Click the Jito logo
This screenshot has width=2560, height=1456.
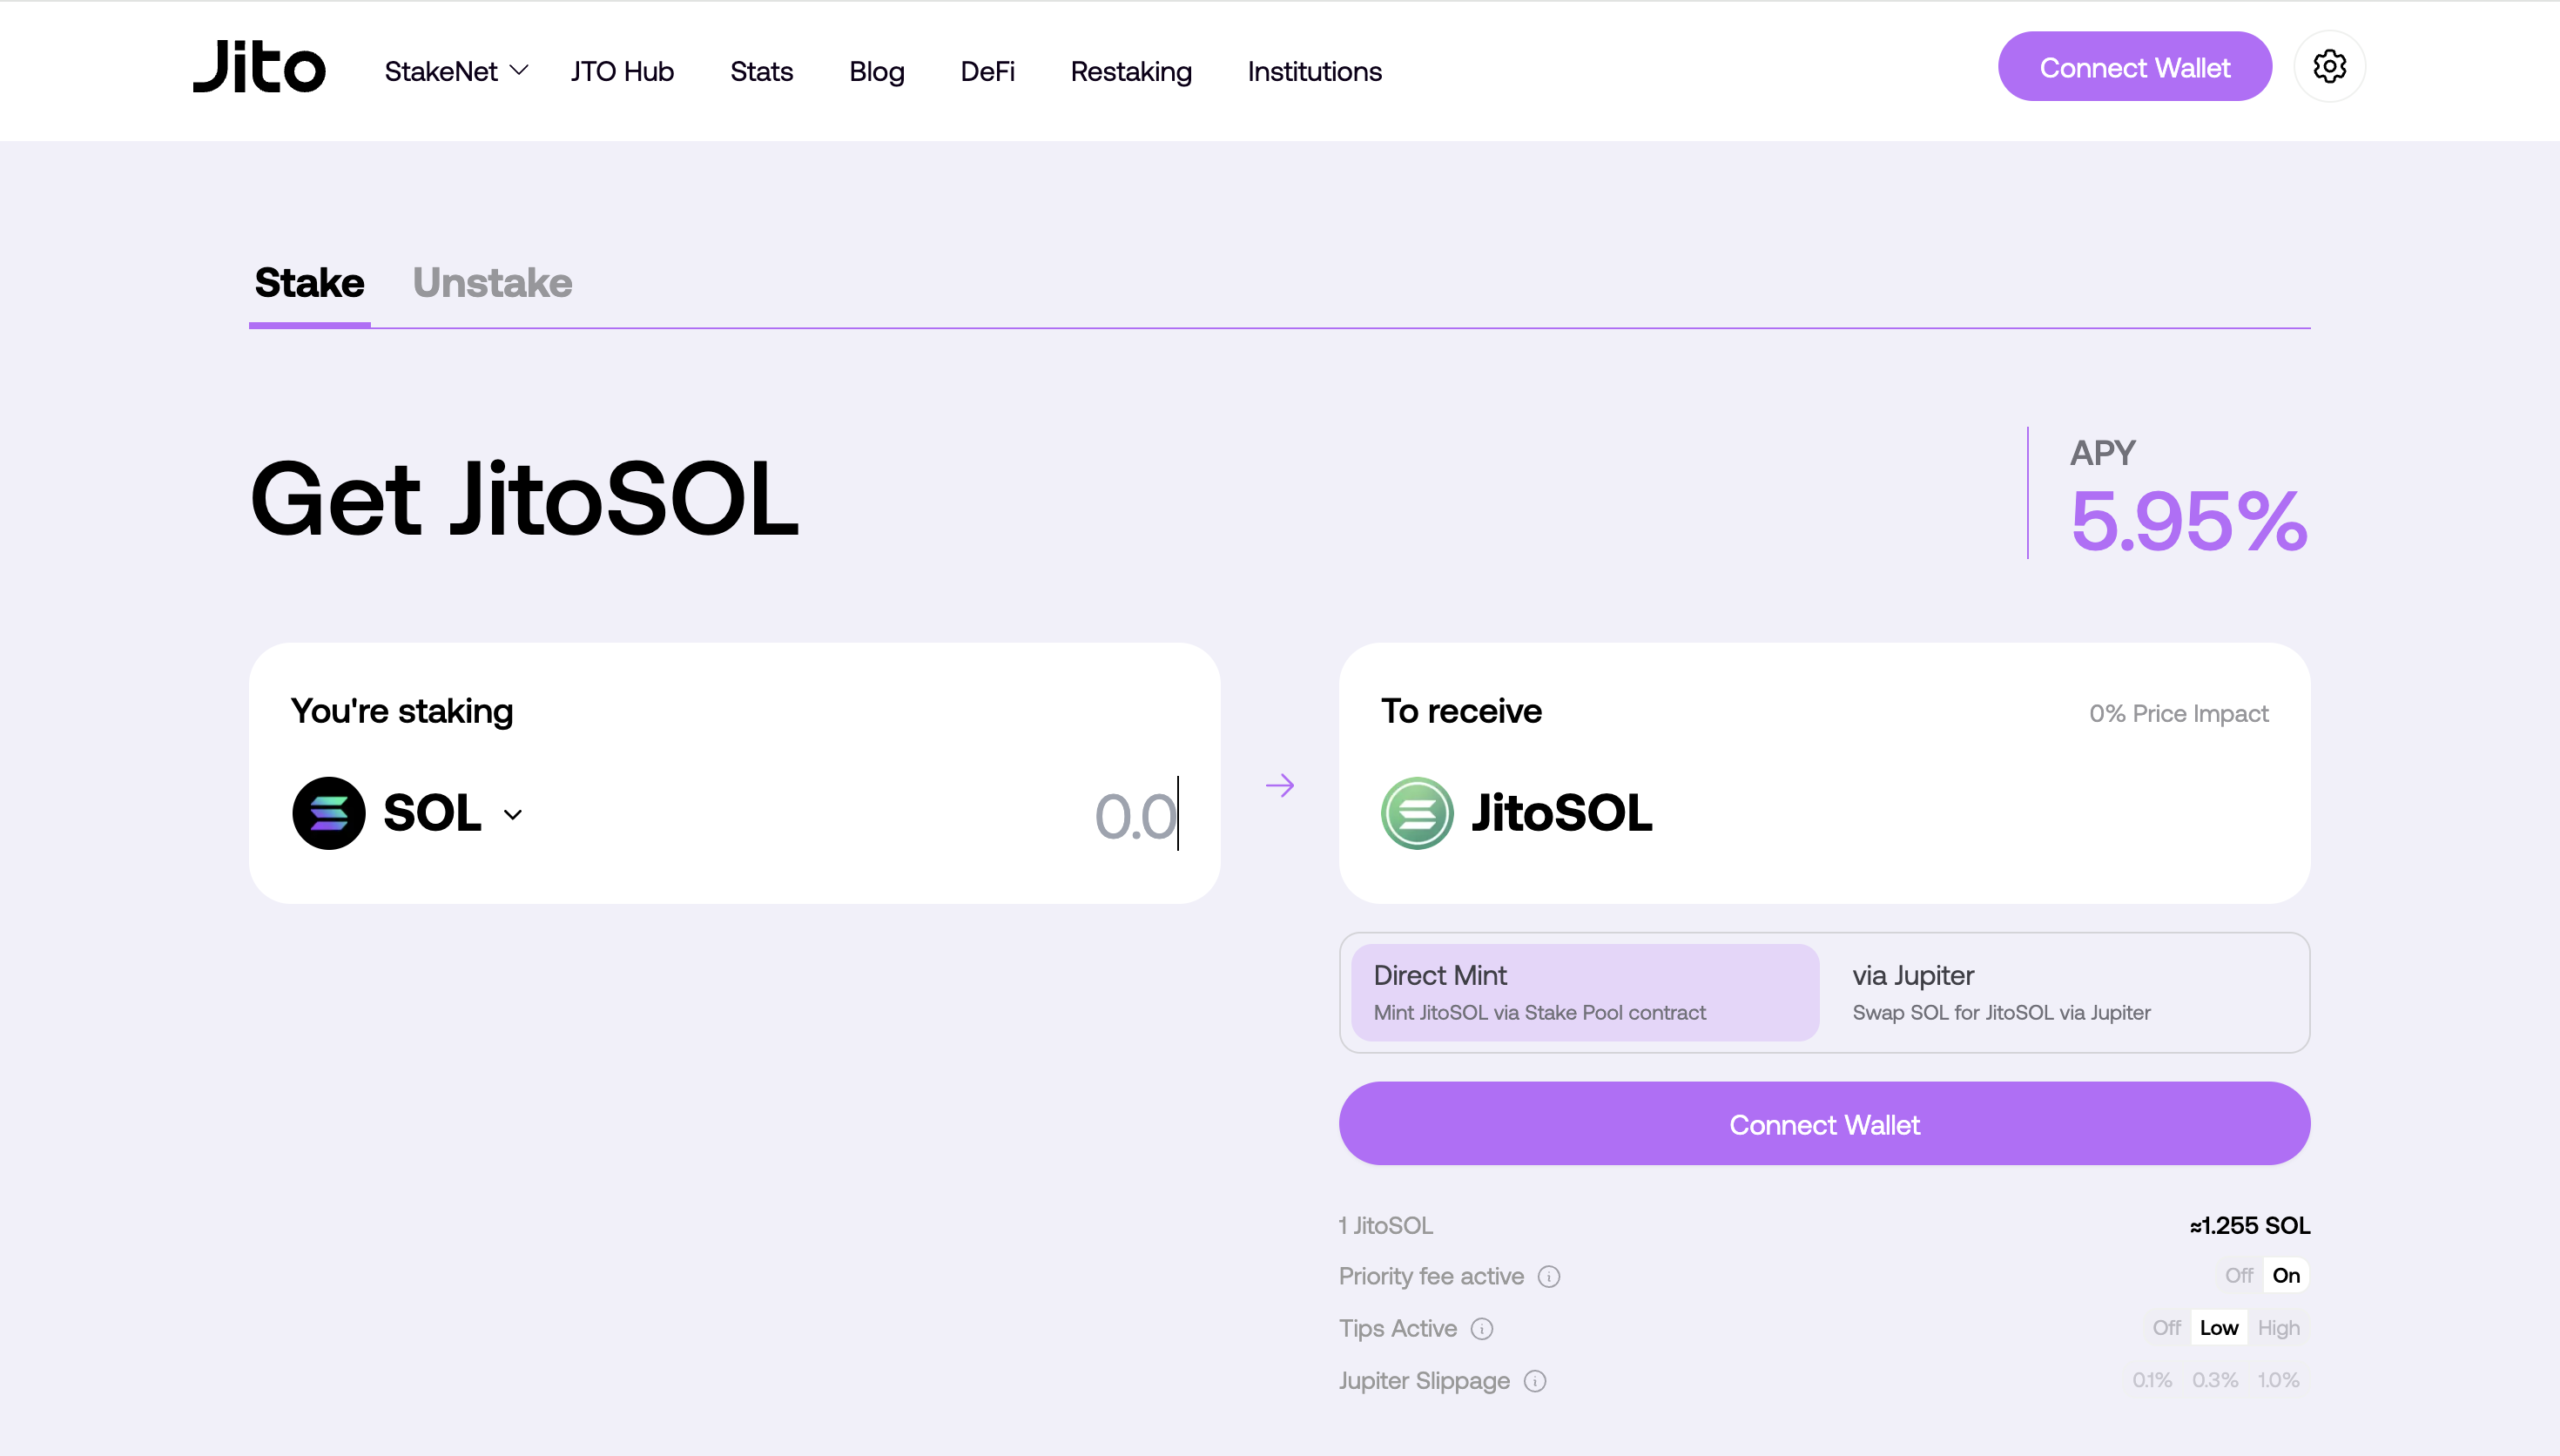pyautogui.click(x=259, y=68)
